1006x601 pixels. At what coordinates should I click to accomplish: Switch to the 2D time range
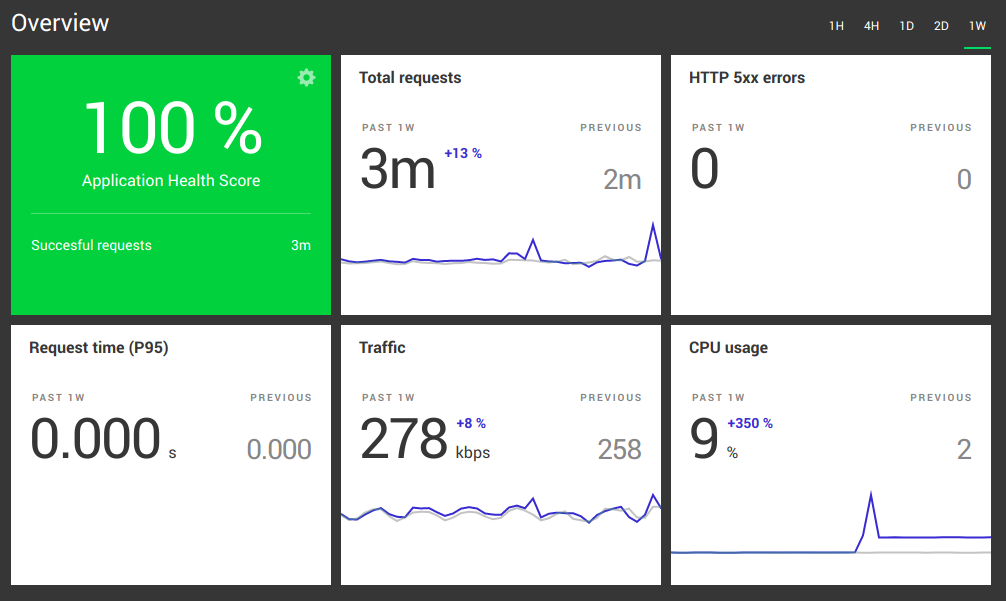point(941,26)
